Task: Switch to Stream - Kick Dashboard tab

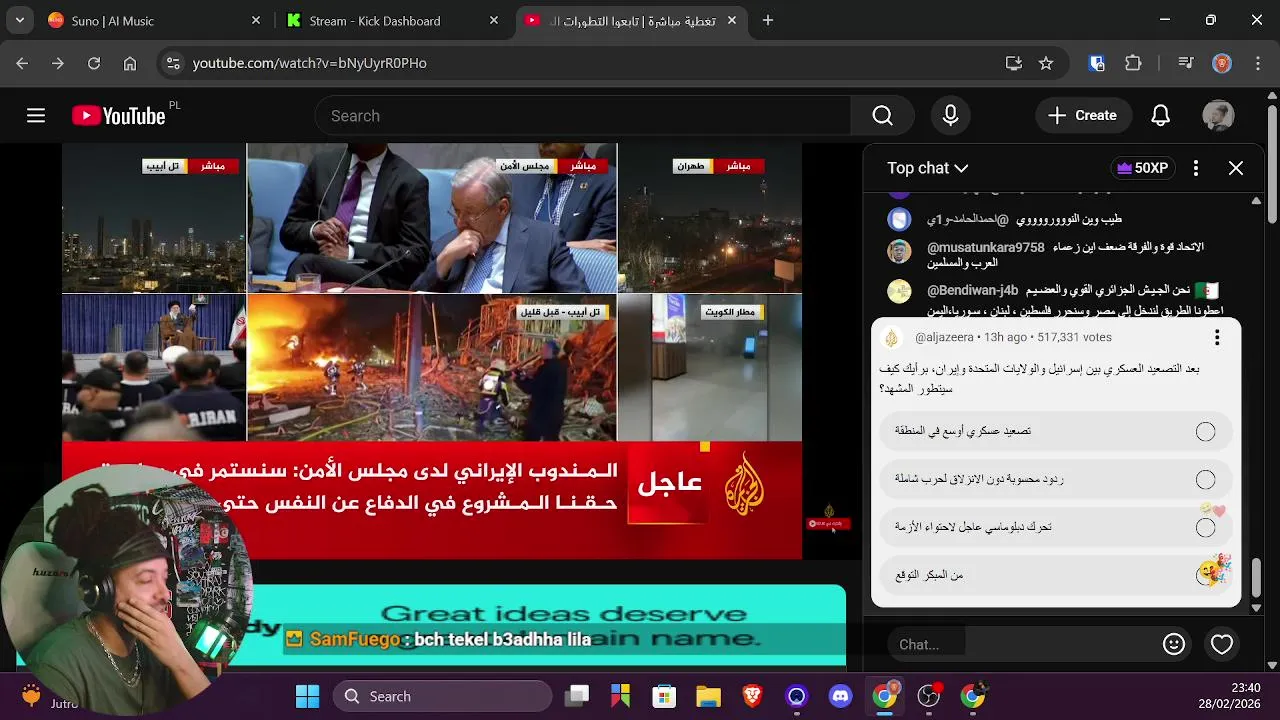Action: [393, 20]
